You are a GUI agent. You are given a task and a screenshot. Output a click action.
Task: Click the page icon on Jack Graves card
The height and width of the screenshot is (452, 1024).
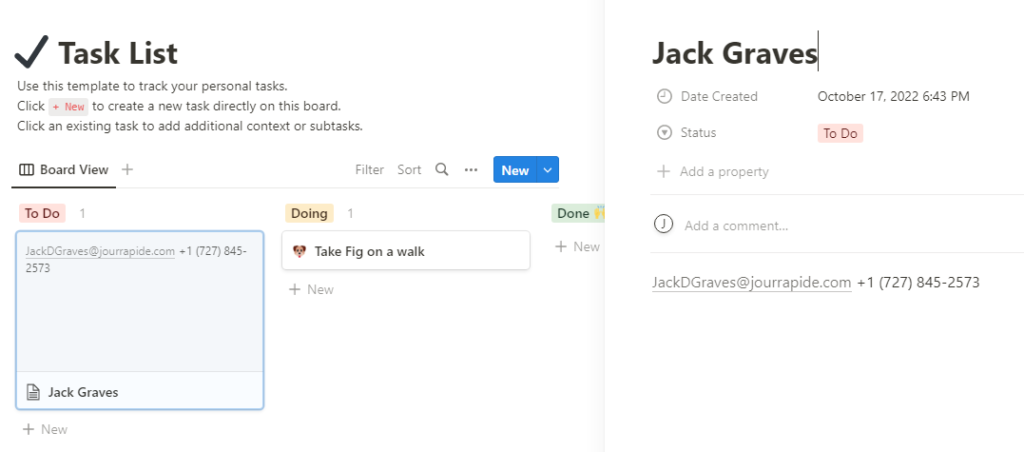(32, 392)
